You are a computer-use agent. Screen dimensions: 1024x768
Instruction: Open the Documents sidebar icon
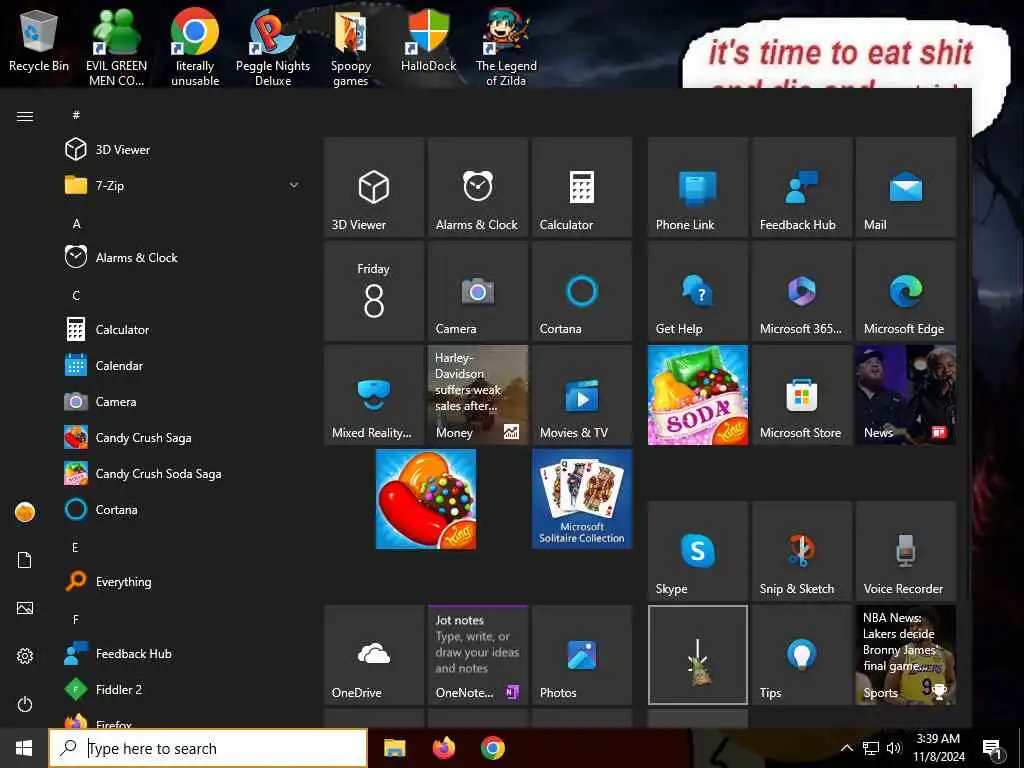[25, 560]
